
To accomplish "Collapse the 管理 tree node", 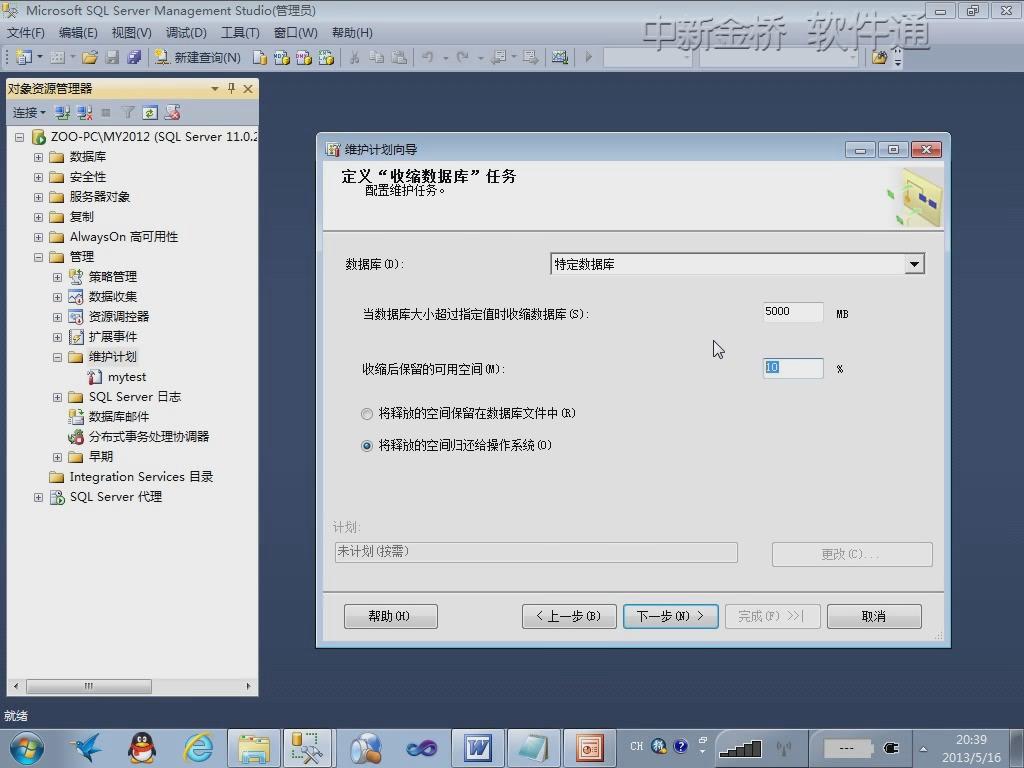I will (x=39, y=257).
